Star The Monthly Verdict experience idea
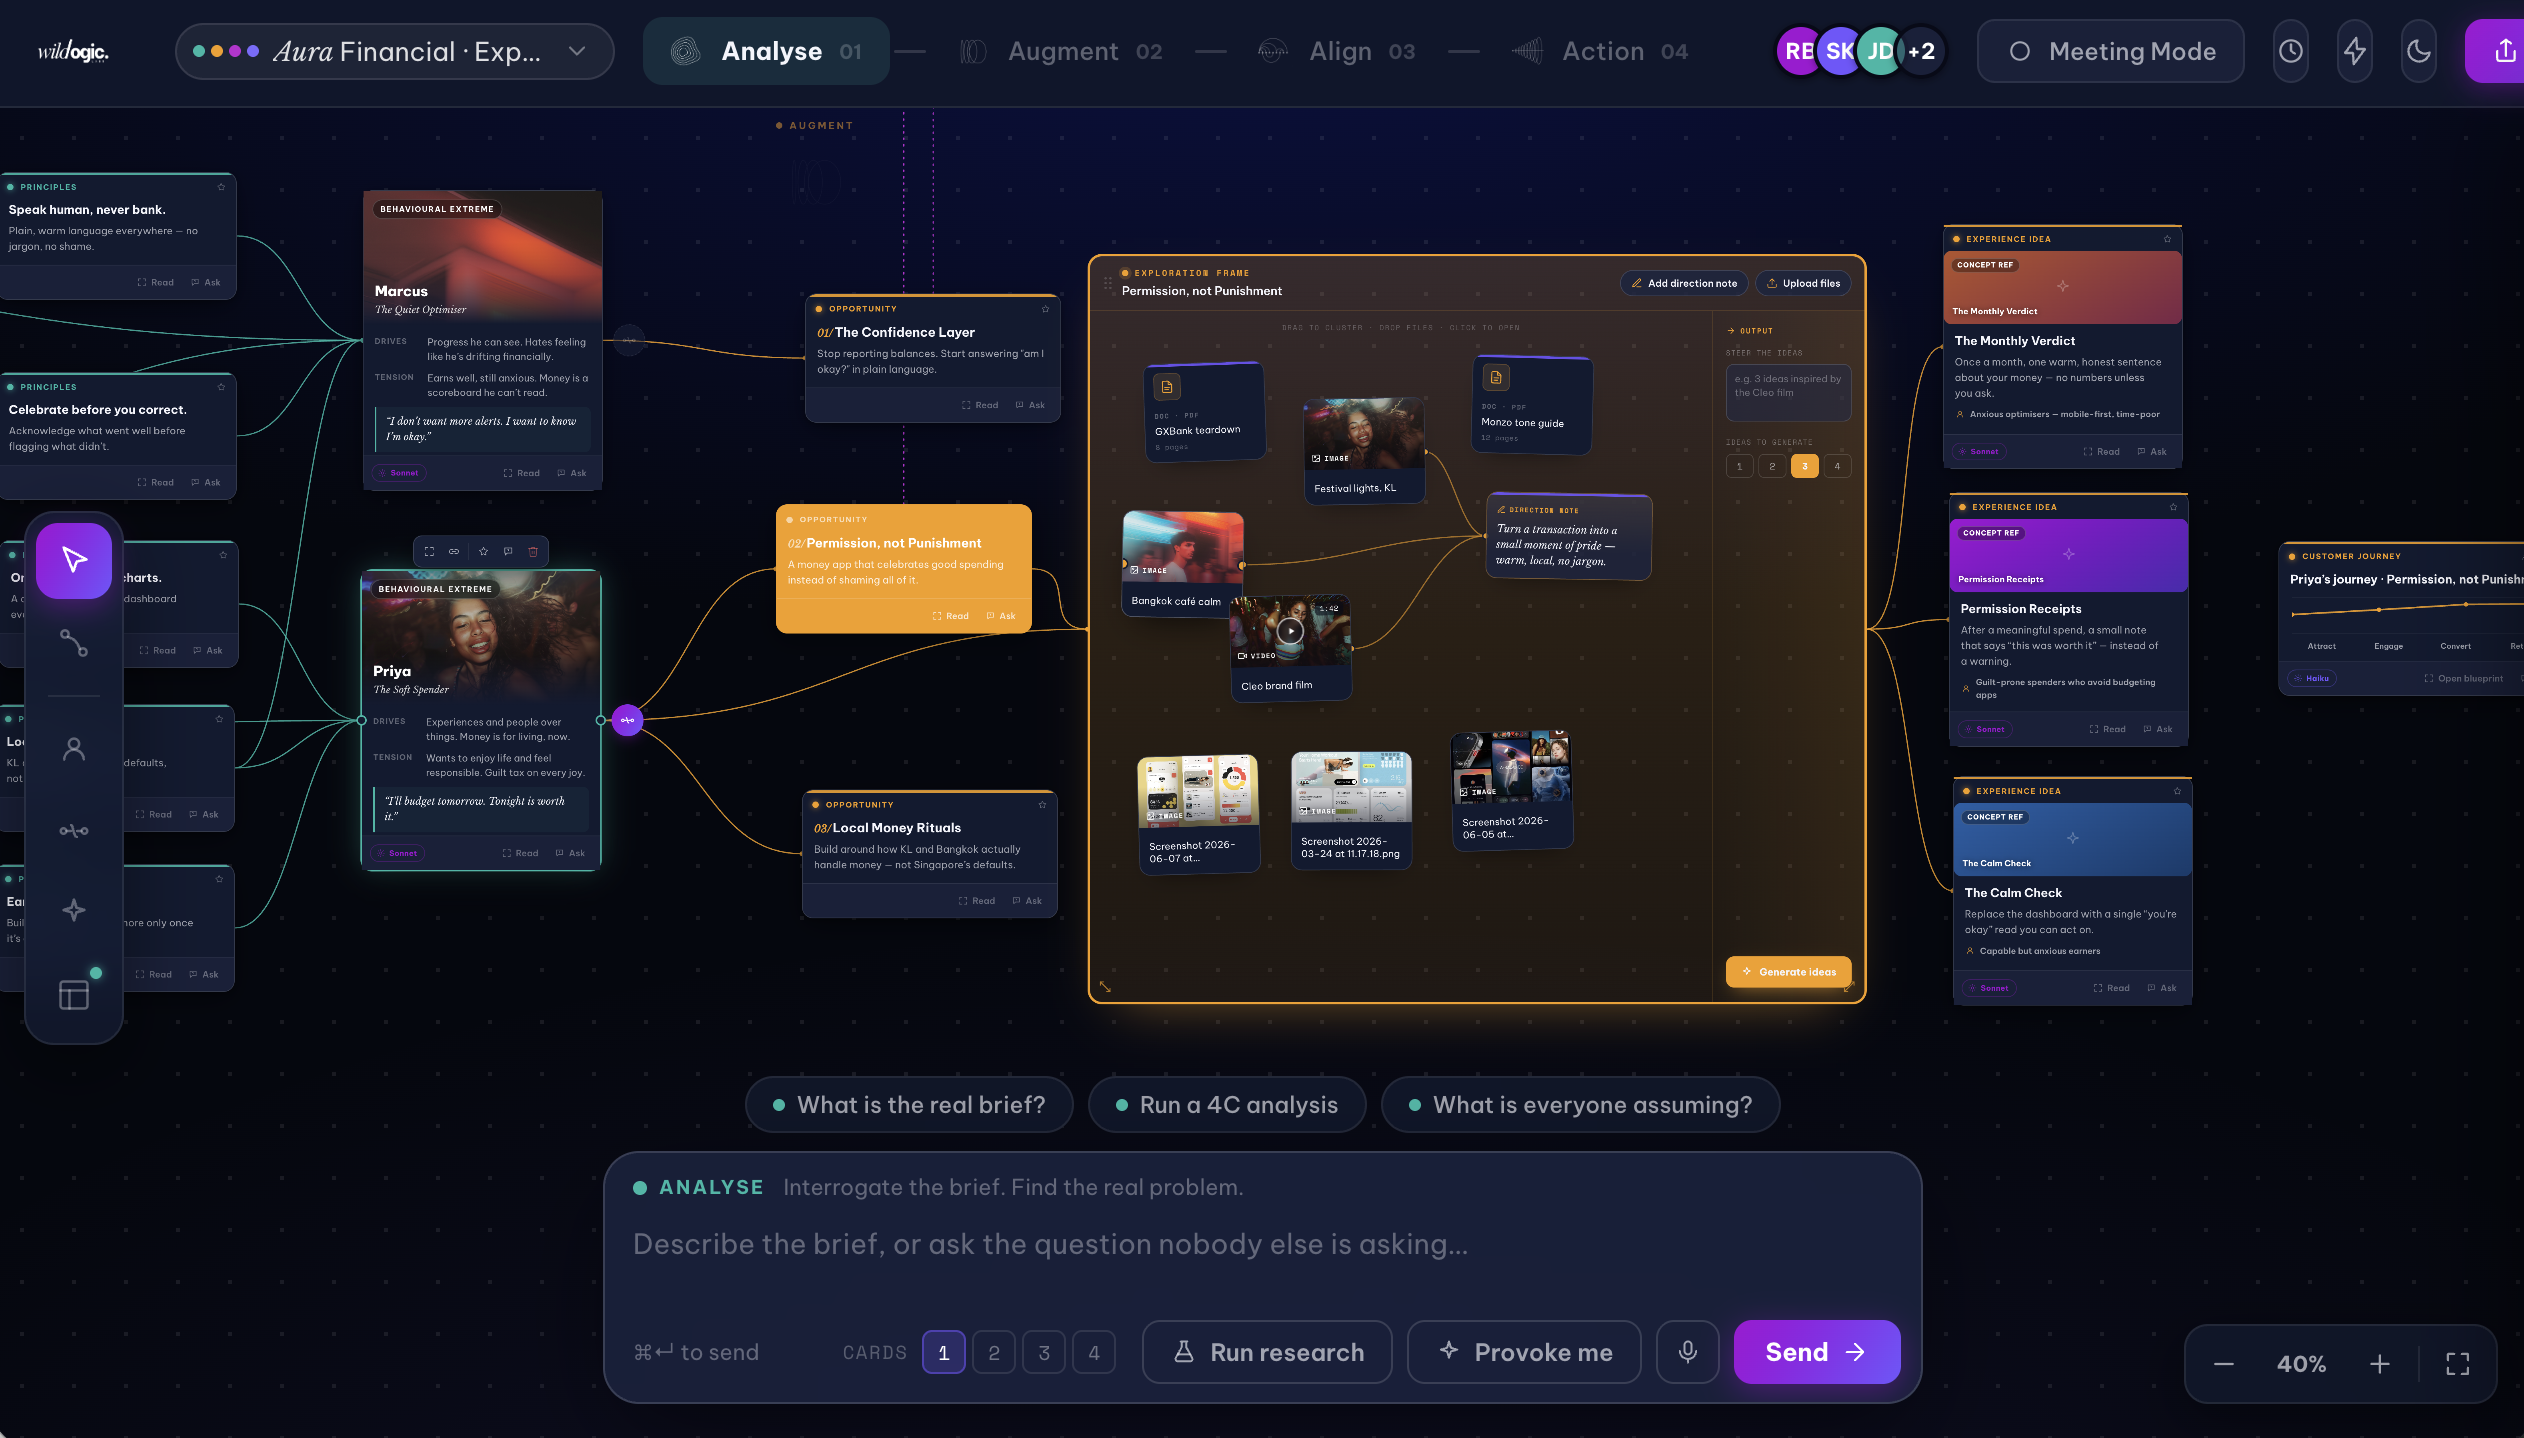The width and height of the screenshot is (2524, 1438). coord(2167,239)
